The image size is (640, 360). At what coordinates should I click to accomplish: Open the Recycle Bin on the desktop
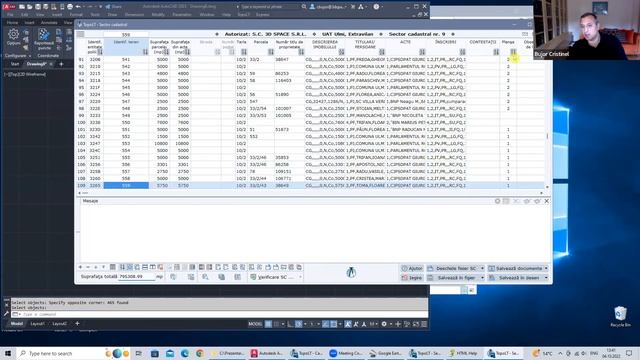tap(620, 316)
